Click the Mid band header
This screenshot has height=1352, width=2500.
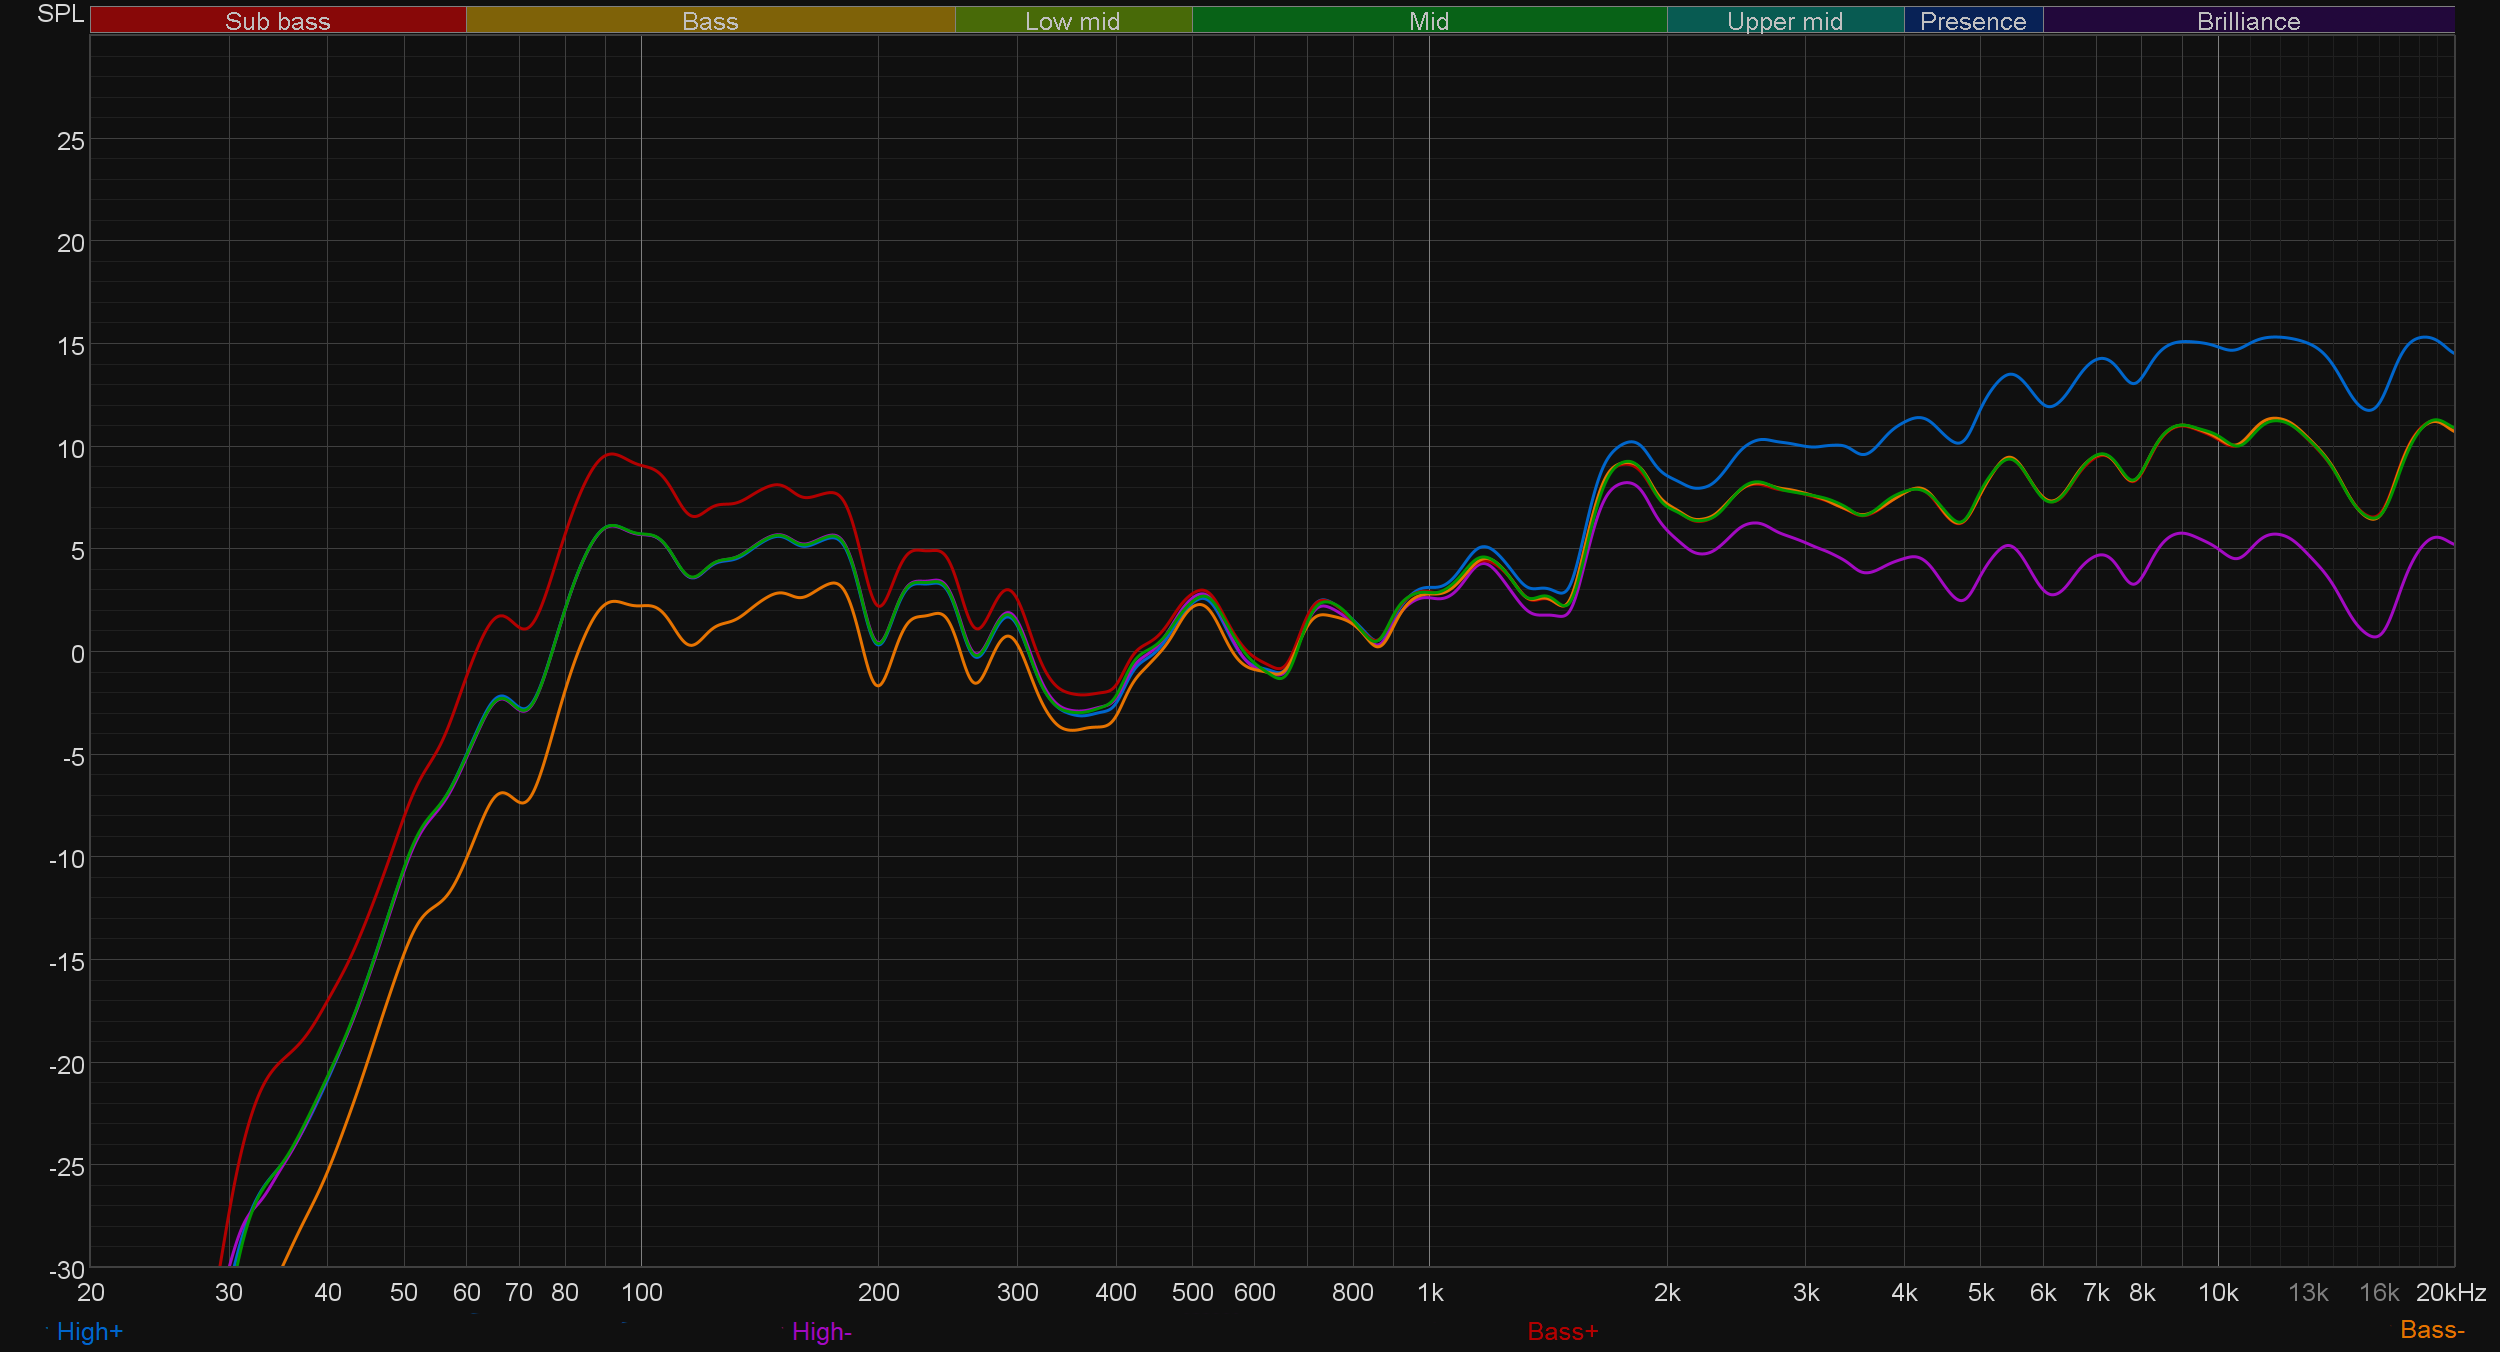tap(1429, 21)
